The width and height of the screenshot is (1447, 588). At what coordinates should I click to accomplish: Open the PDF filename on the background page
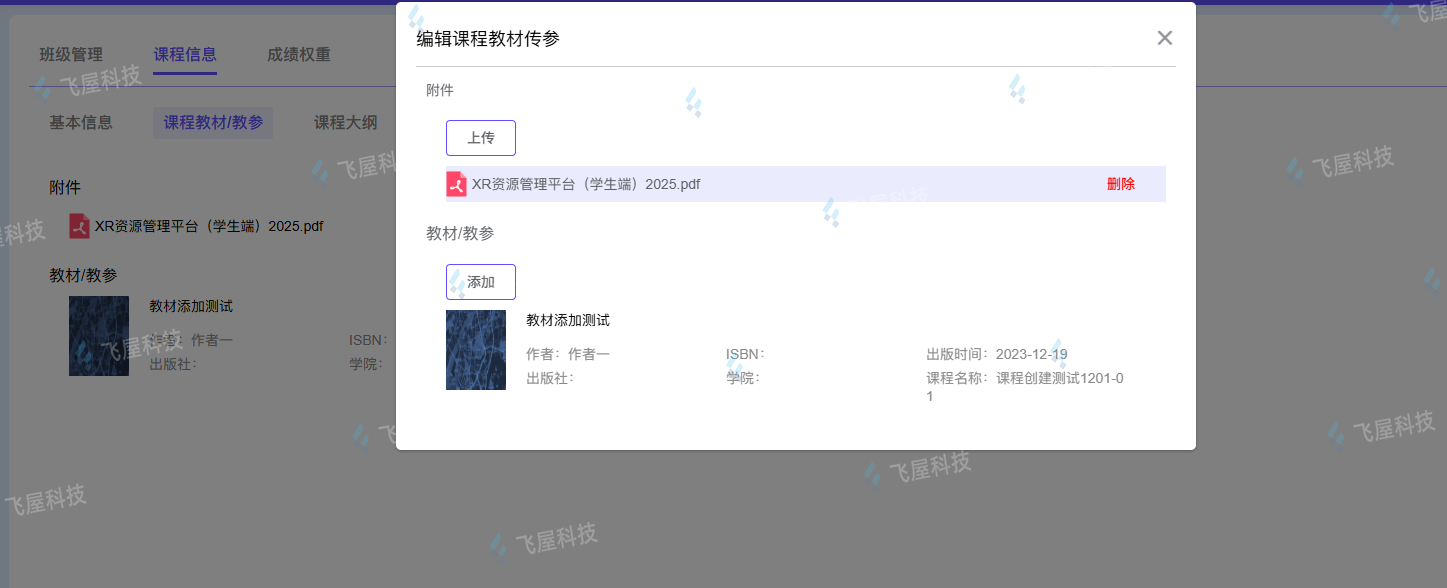point(209,226)
